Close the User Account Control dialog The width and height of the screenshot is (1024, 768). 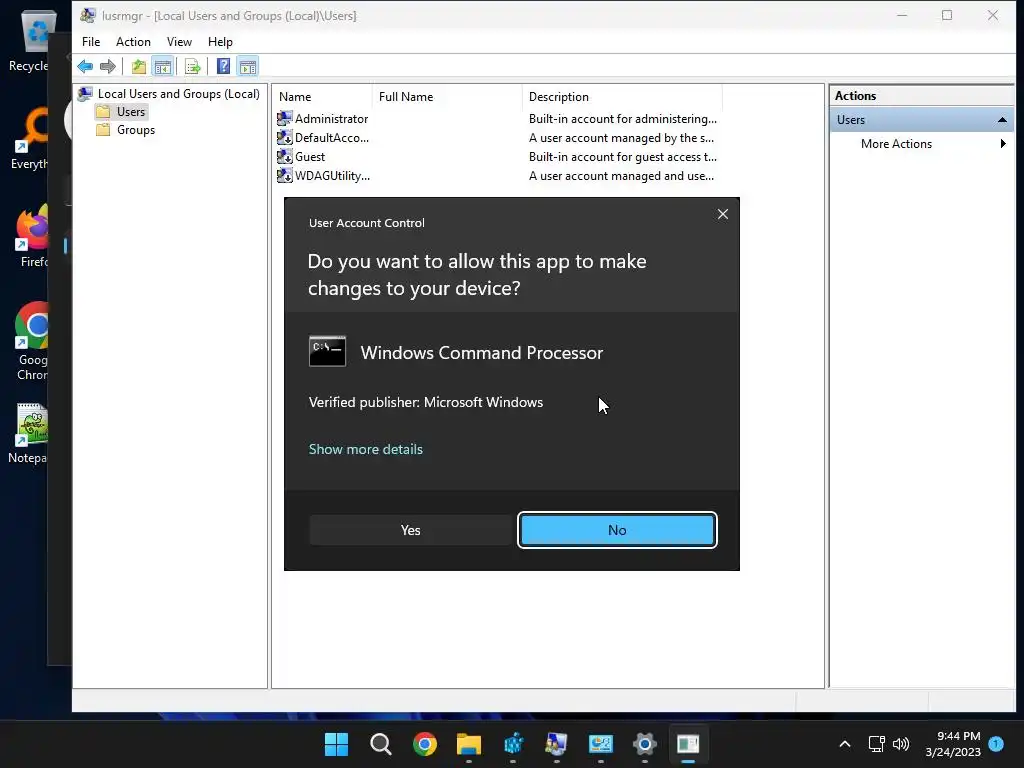(723, 214)
